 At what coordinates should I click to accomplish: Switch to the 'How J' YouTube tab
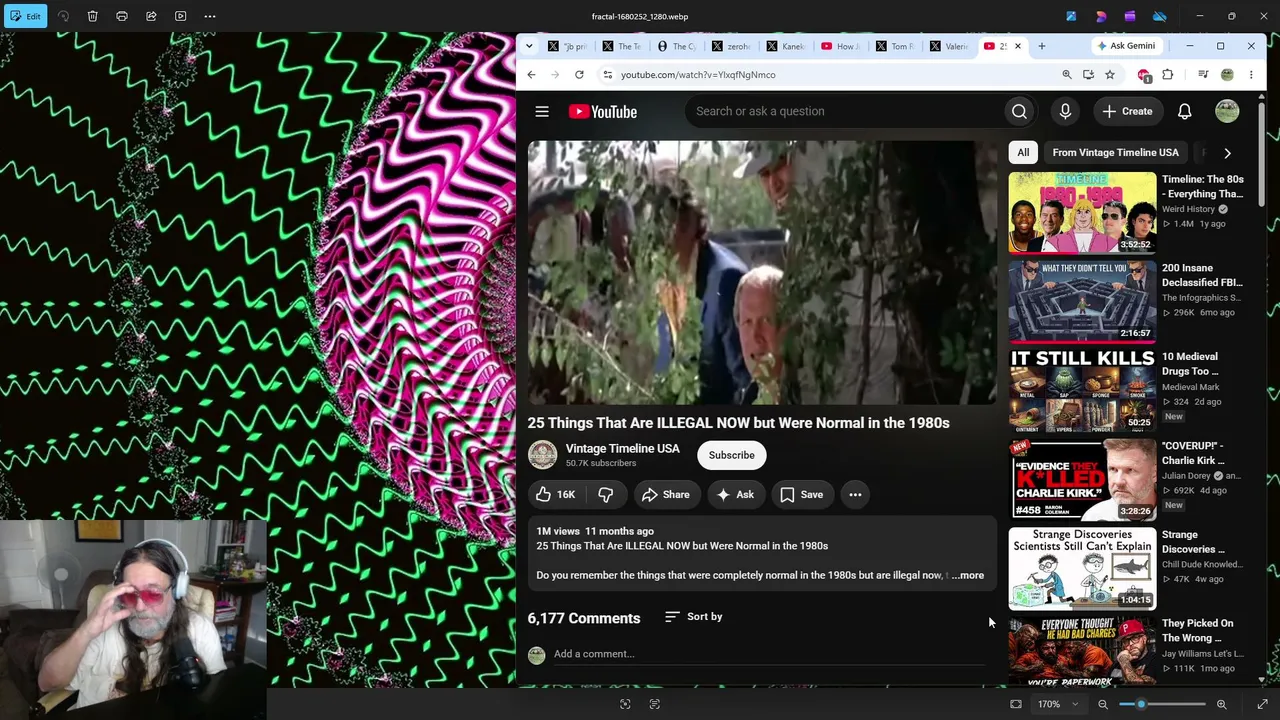pyautogui.click(x=839, y=46)
